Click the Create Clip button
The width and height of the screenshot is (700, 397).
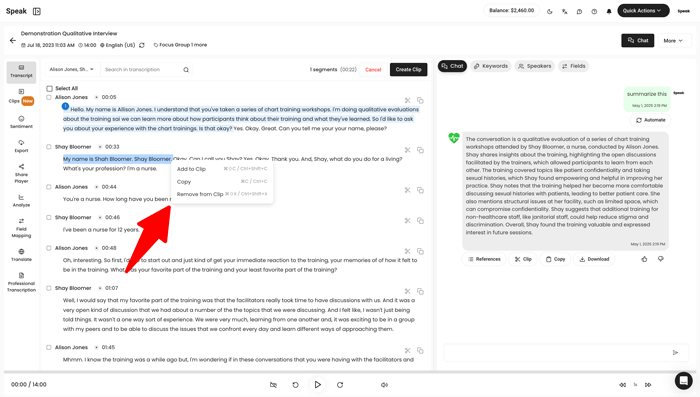point(408,70)
